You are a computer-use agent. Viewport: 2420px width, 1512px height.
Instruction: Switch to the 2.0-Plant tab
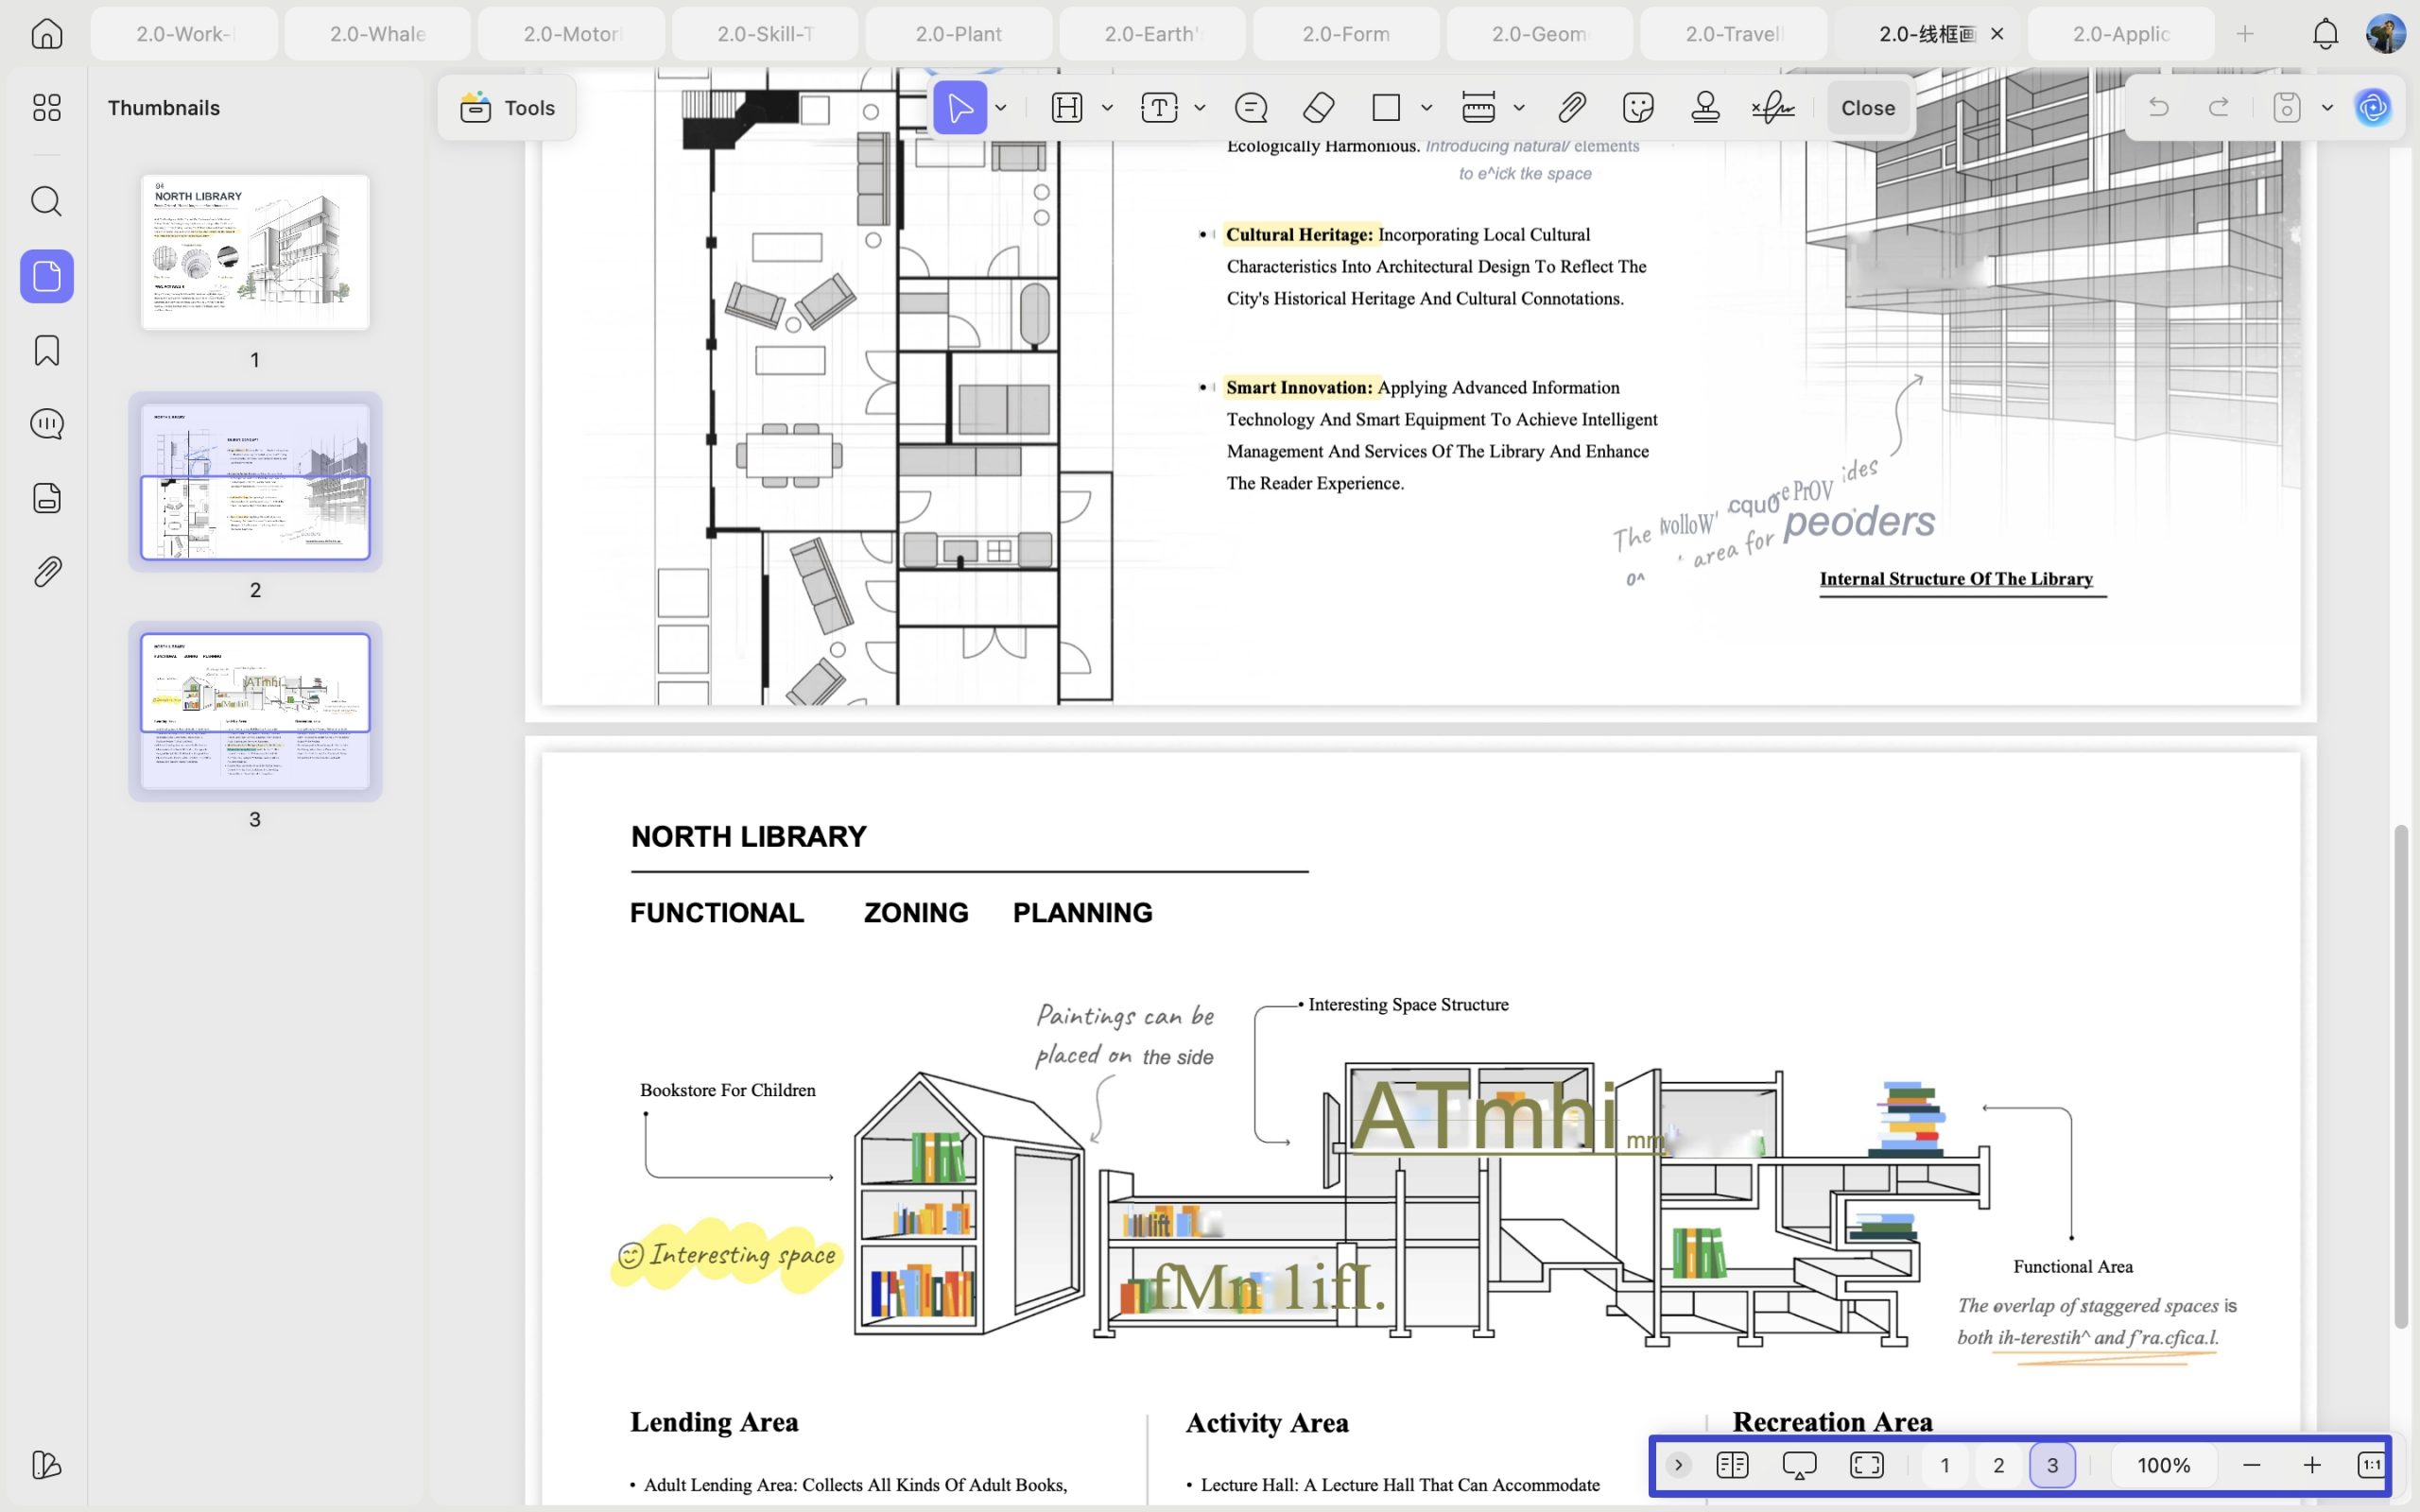(958, 34)
